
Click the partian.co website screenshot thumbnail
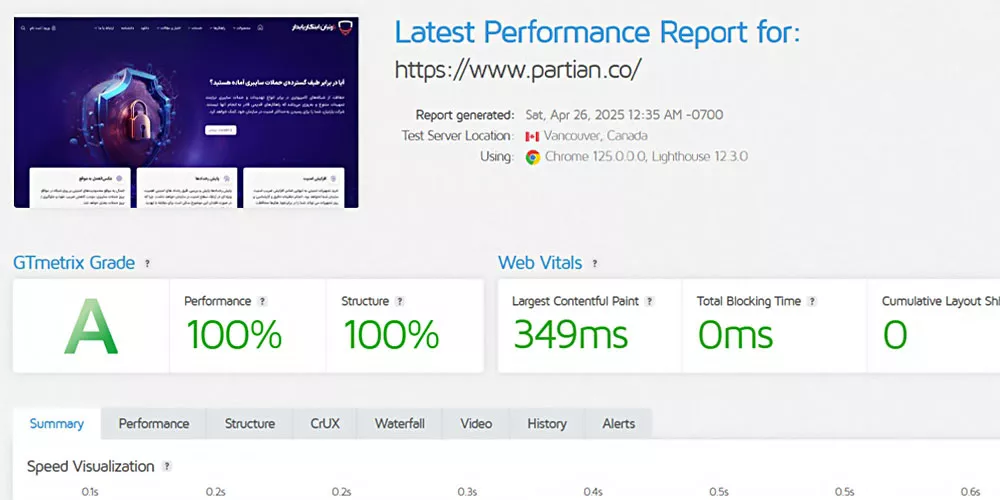[187, 111]
